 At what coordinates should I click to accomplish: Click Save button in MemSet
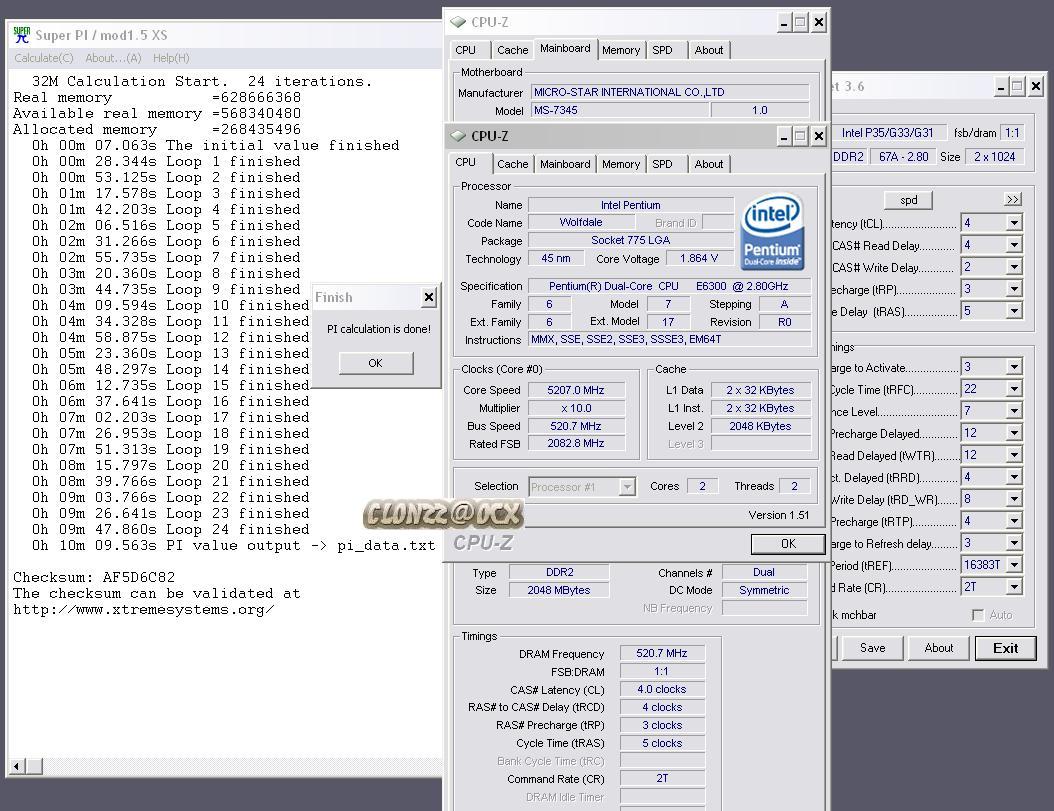point(872,648)
